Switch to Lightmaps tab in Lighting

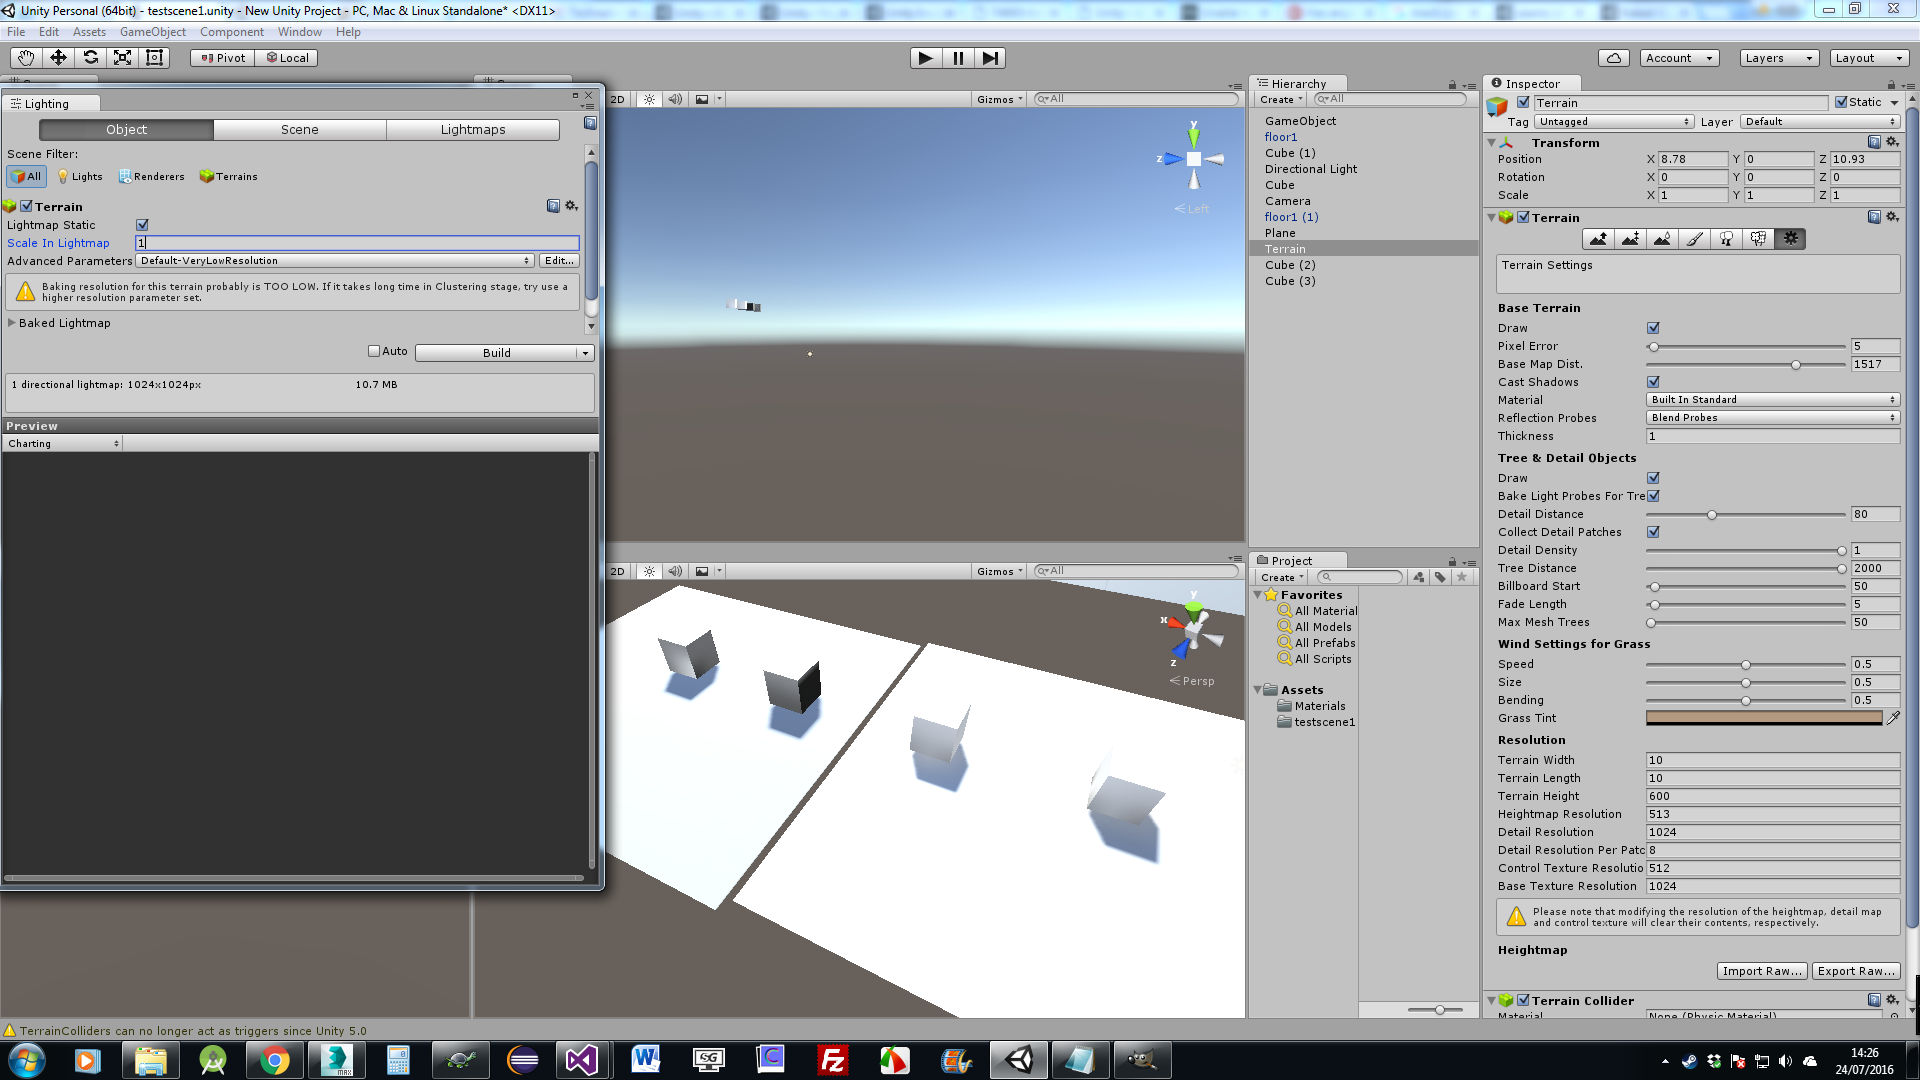pos(473,129)
